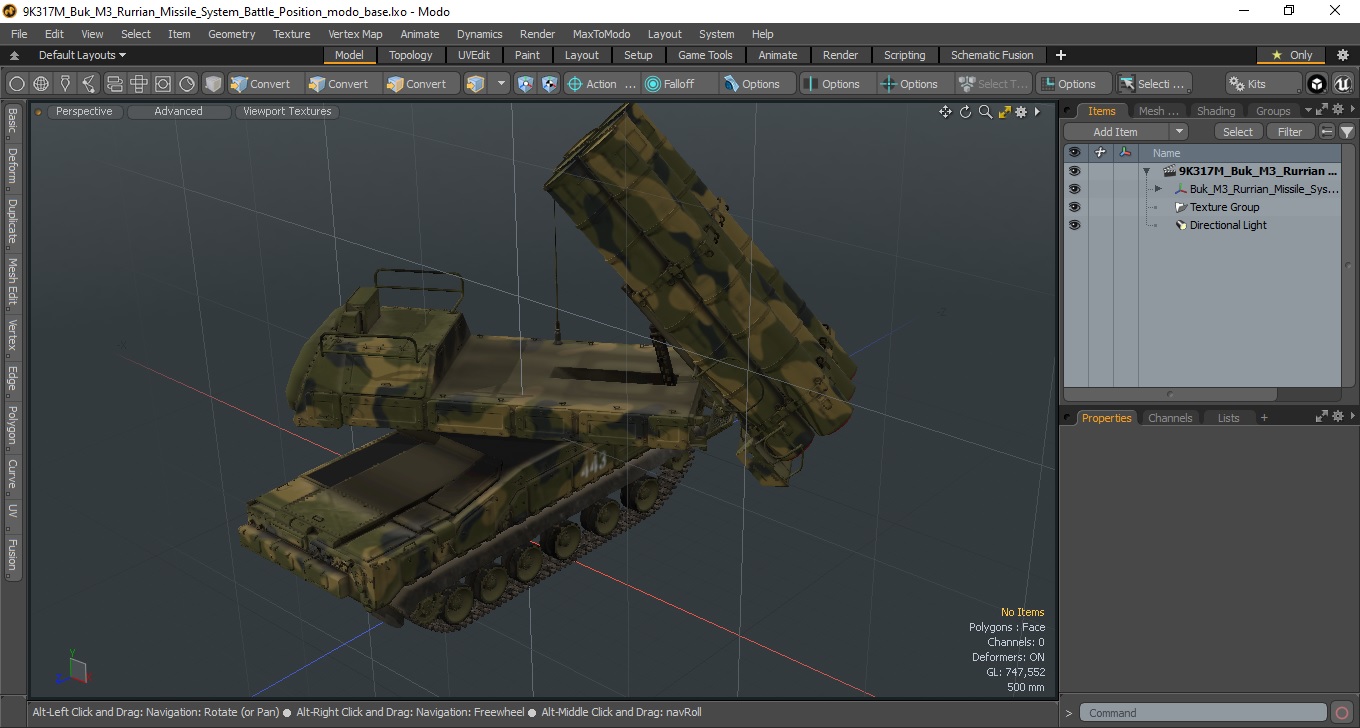Switch to the Shading panel tab
The width and height of the screenshot is (1360, 728).
pyautogui.click(x=1216, y=111)
